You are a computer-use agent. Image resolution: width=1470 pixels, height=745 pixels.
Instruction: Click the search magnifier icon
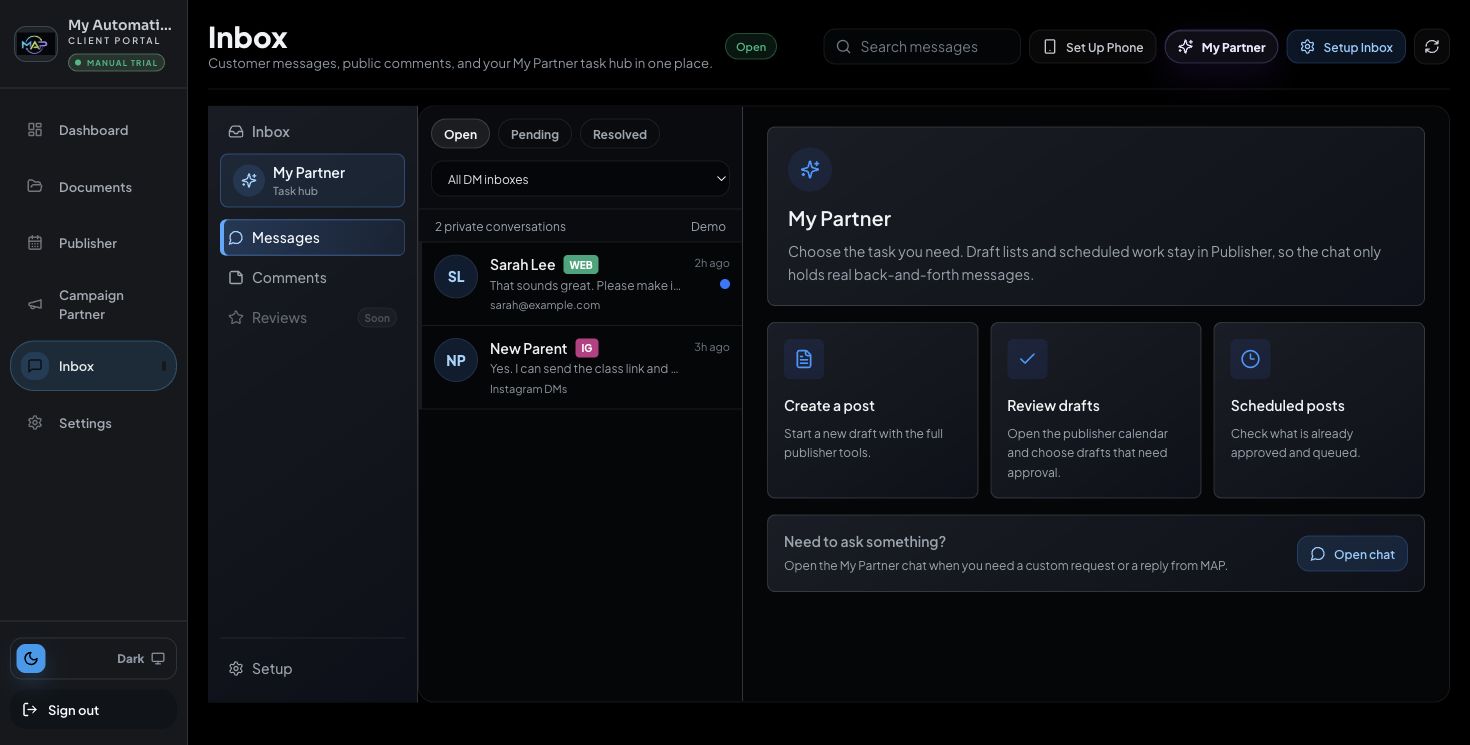point(844,47)
